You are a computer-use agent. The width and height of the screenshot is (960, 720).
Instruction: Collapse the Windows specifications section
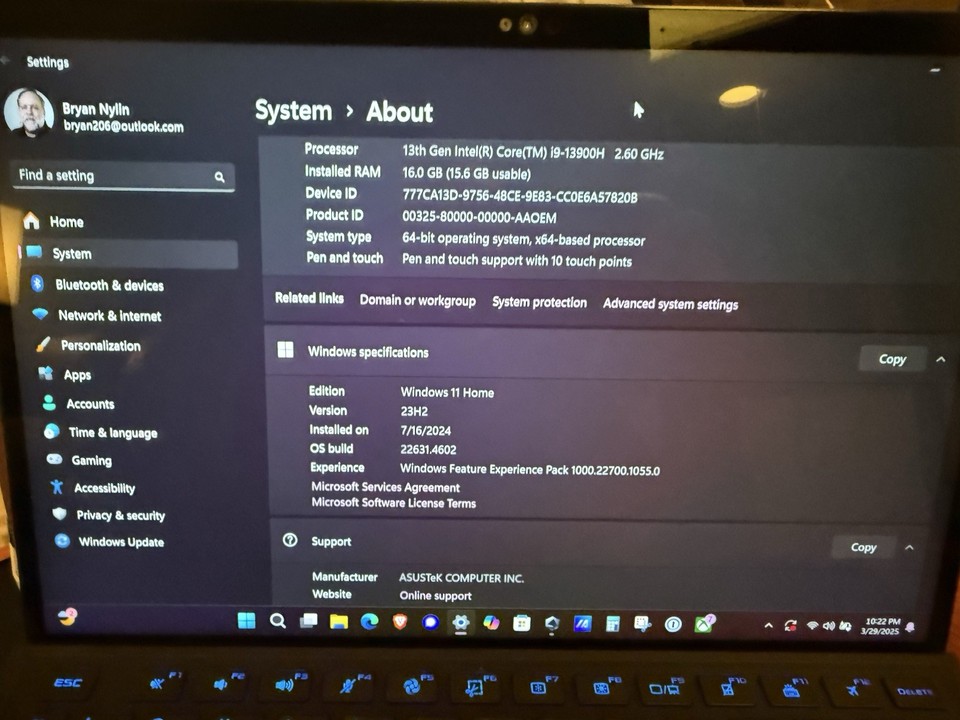click(x=939, y=358)
